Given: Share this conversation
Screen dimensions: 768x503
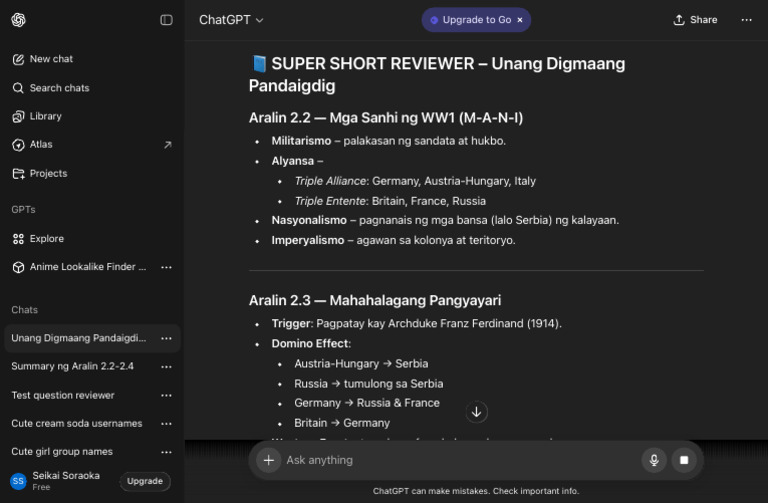Looking at the screenshot, I should (x=696, y=20).
